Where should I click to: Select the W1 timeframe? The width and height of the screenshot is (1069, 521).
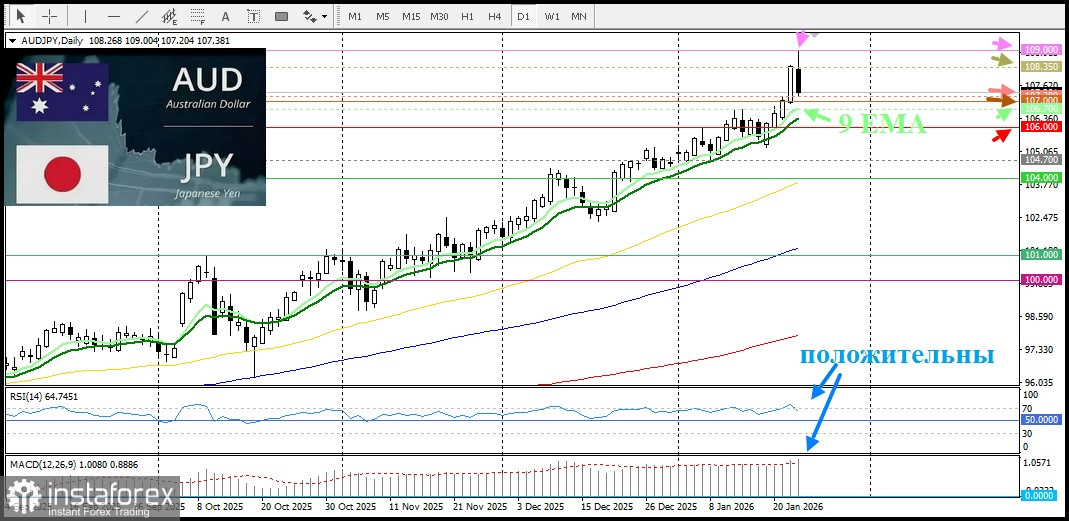552,16
